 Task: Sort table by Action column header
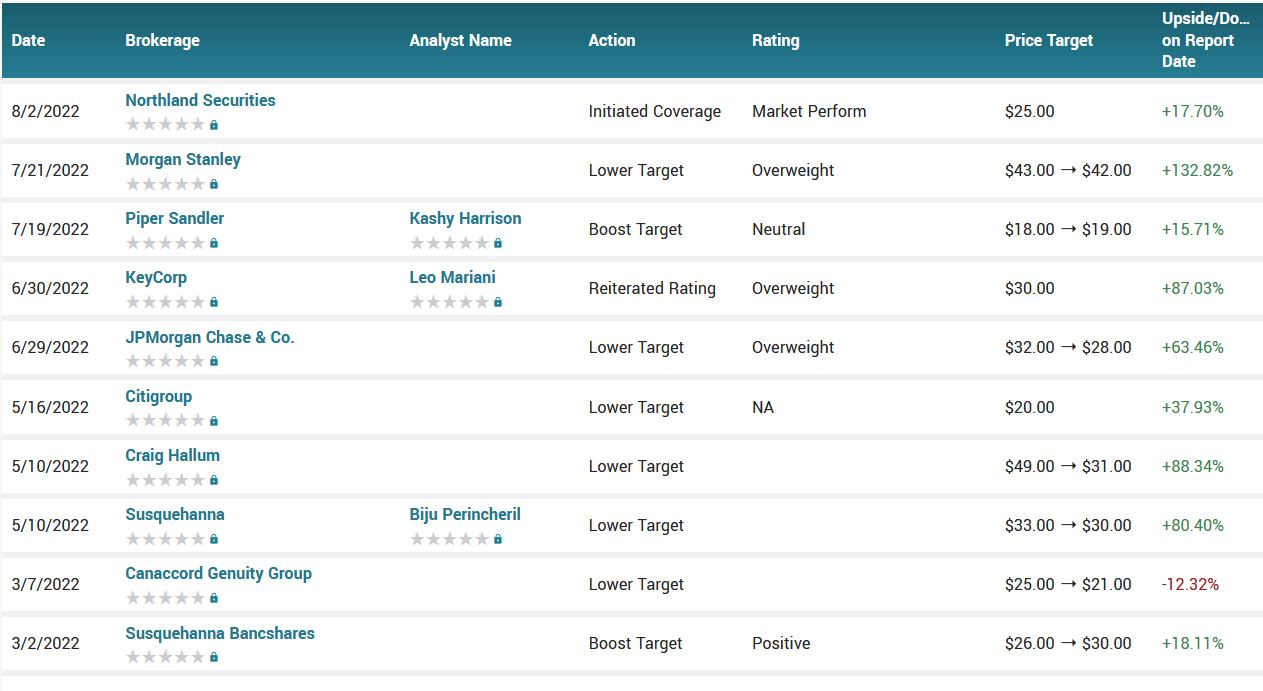click(x=612, y=40)
